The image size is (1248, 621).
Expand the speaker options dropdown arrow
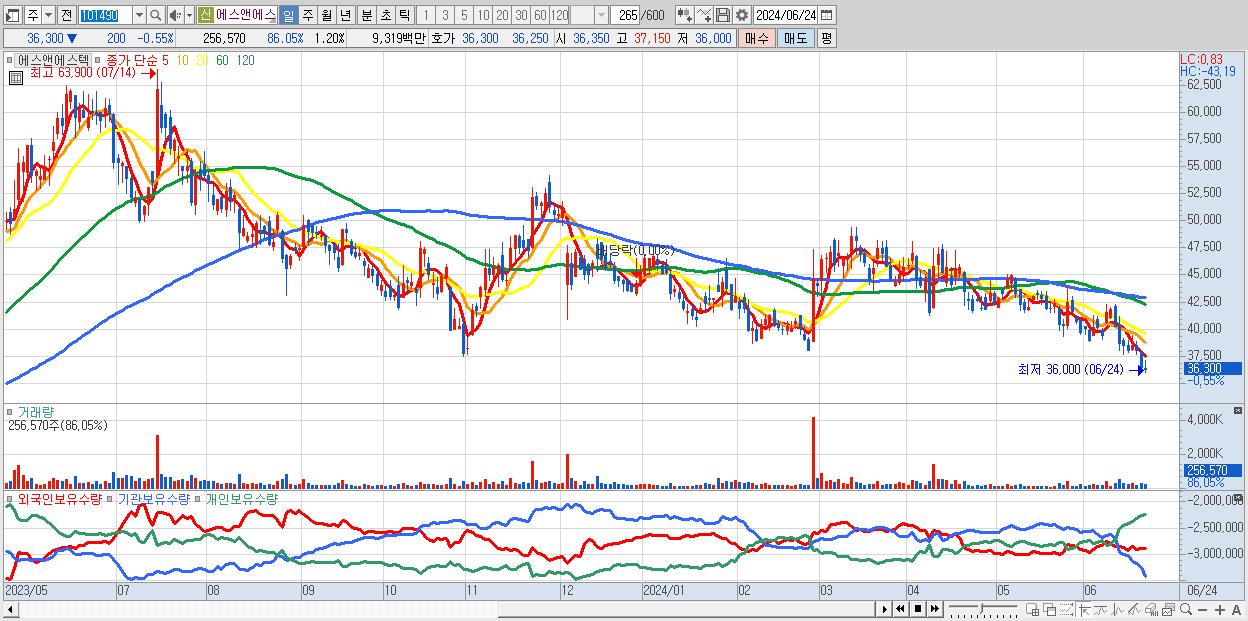pos(189,16)
